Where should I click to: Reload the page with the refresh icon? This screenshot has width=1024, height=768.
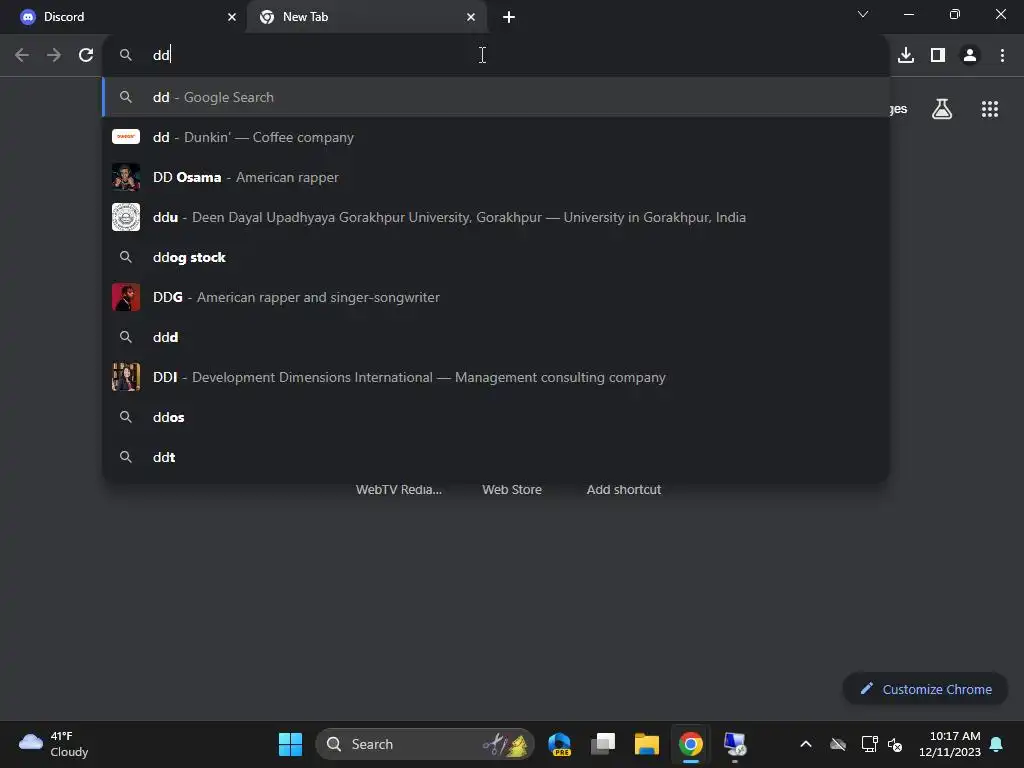(x=86, y=55)
